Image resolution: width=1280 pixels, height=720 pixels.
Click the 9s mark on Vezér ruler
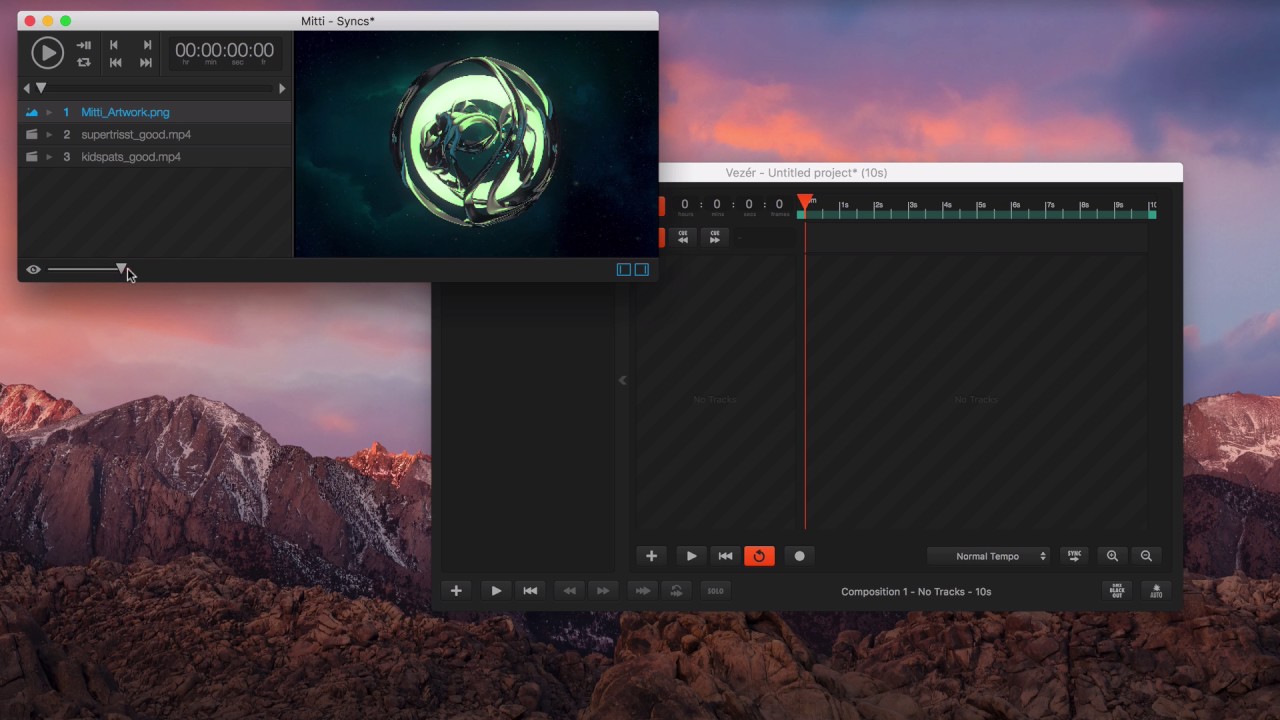pyautogui.click(x=1118, y=206)
